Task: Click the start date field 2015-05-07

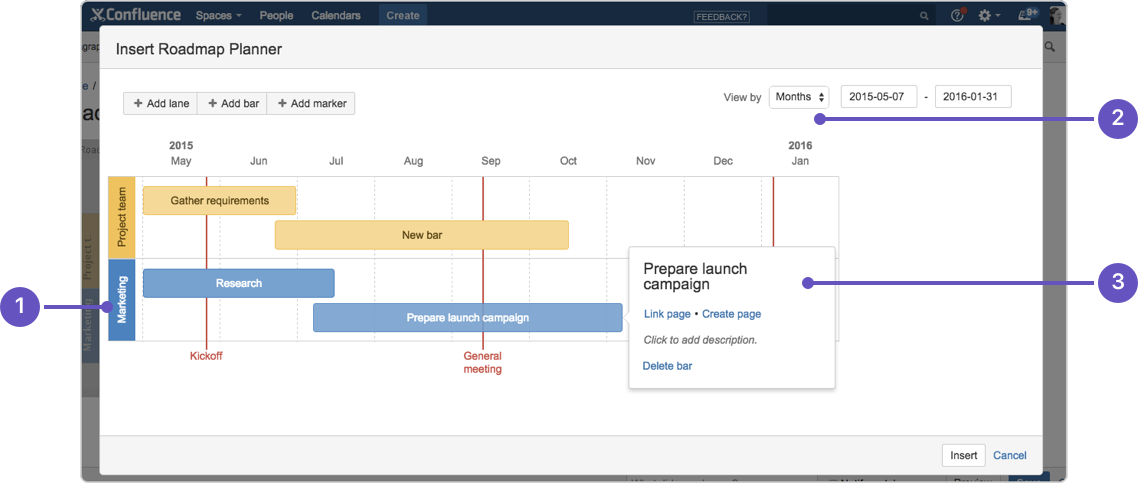Action: pos(879,97)
